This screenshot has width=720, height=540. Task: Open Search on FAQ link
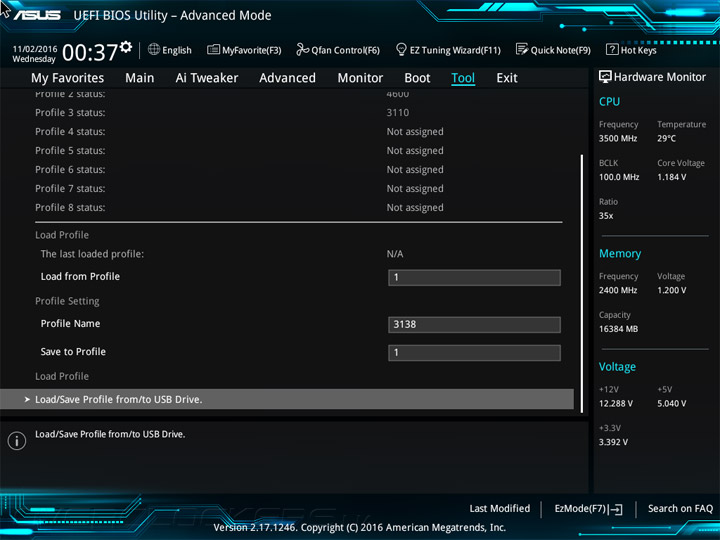point(680,508)
